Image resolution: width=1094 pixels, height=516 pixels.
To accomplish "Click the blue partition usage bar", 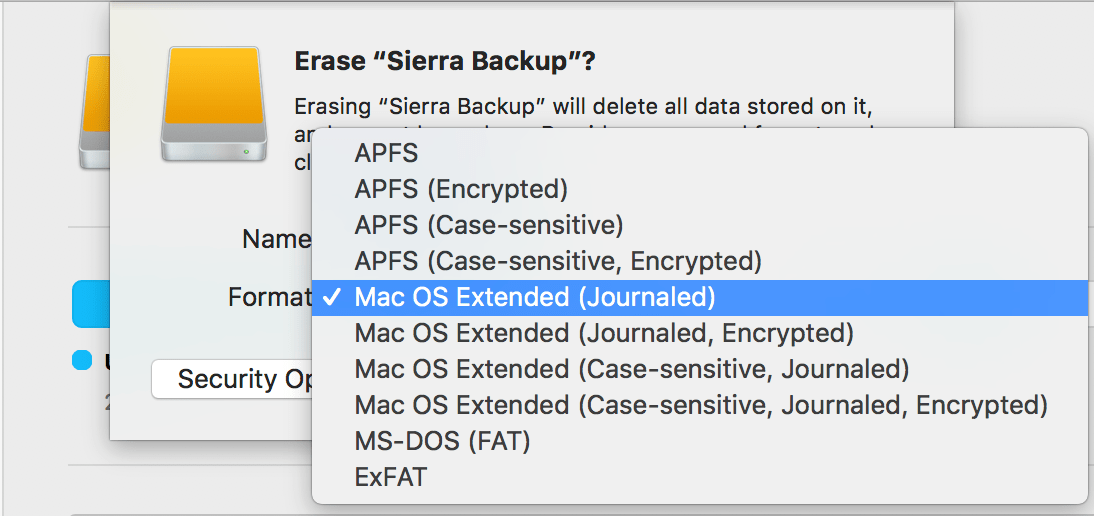I will coord(90,304).
